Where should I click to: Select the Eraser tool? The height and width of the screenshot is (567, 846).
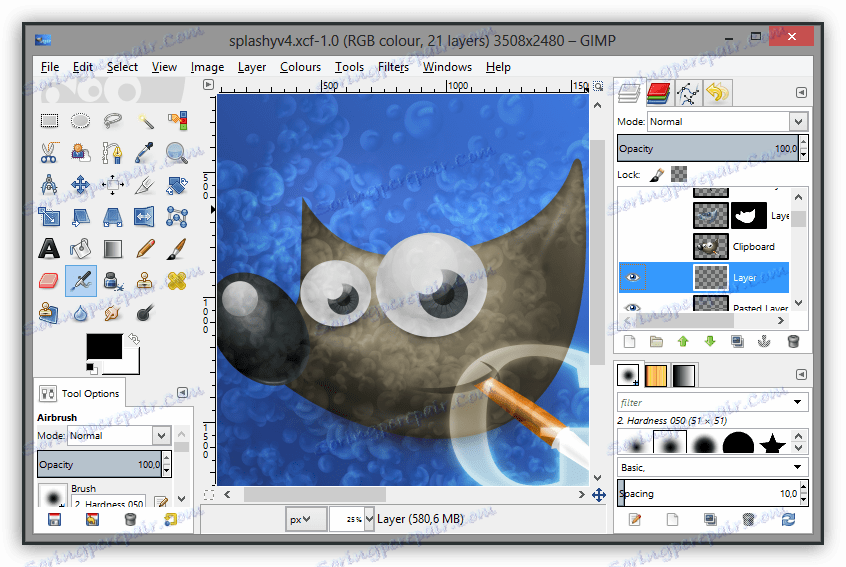click(49, 281)
